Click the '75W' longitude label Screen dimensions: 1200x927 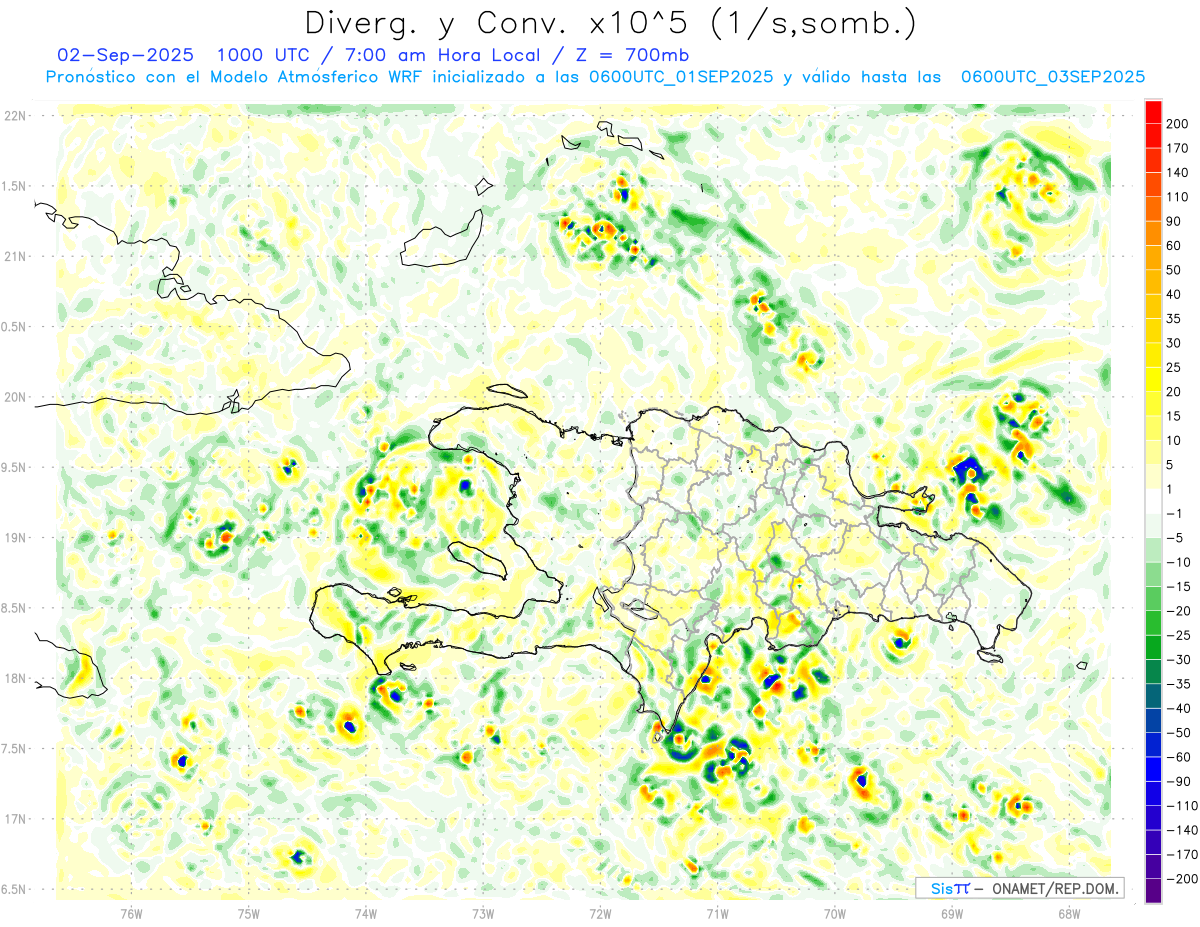tap(249, 913)
